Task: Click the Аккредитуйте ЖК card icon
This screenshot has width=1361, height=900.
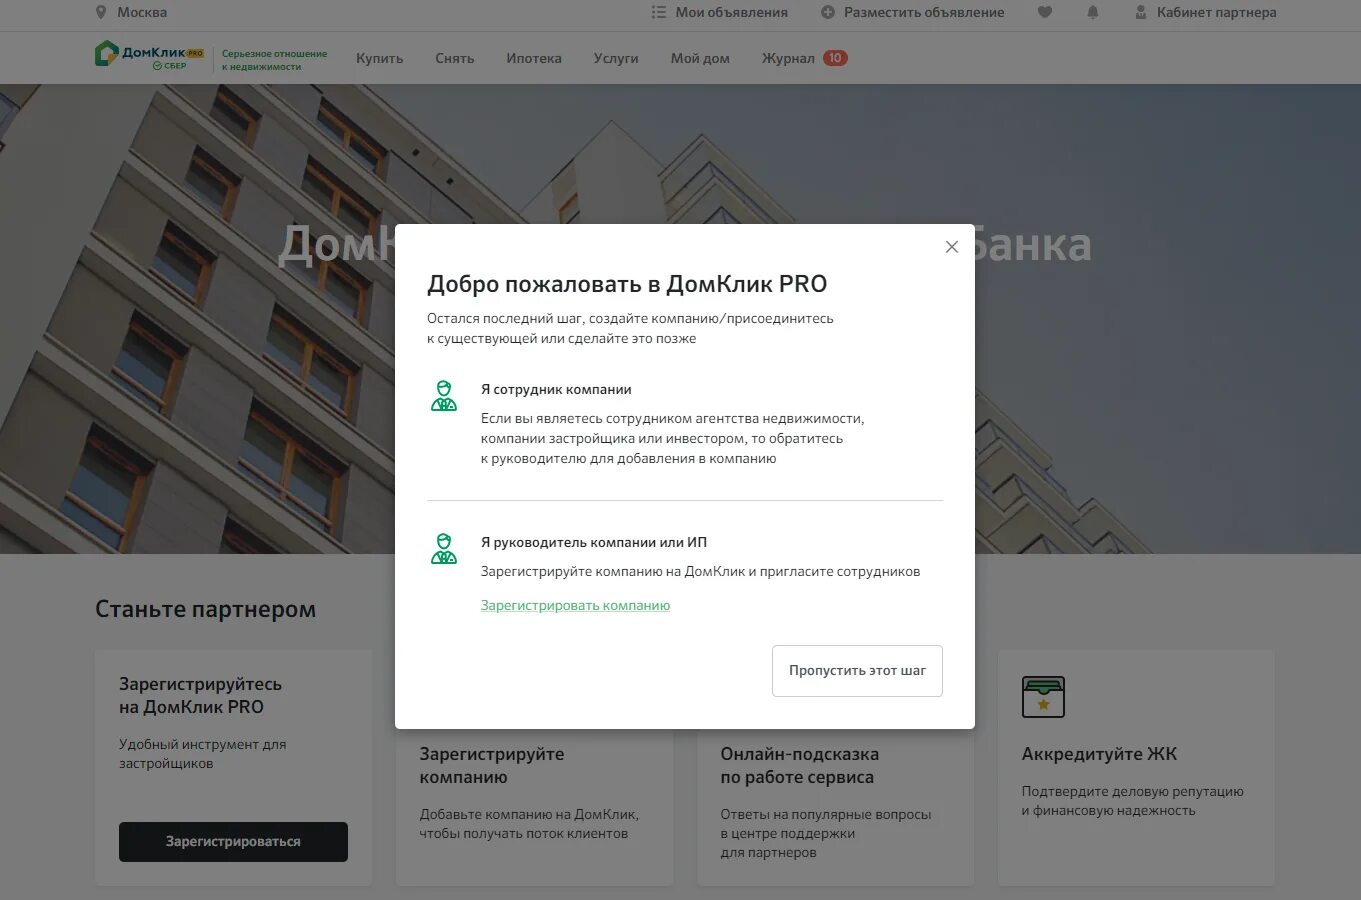Action: 1043,697
